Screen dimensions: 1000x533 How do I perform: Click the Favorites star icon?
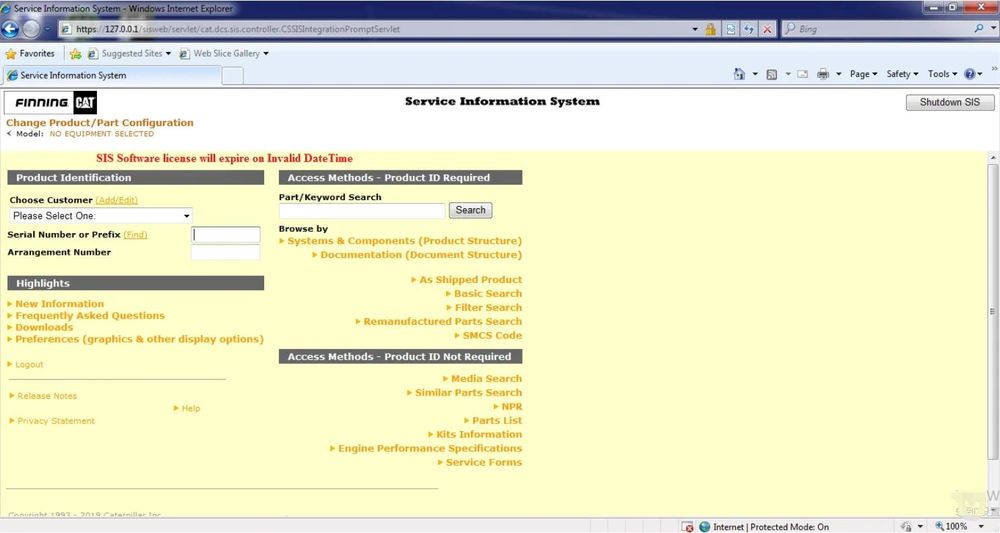tap(11, 54)
